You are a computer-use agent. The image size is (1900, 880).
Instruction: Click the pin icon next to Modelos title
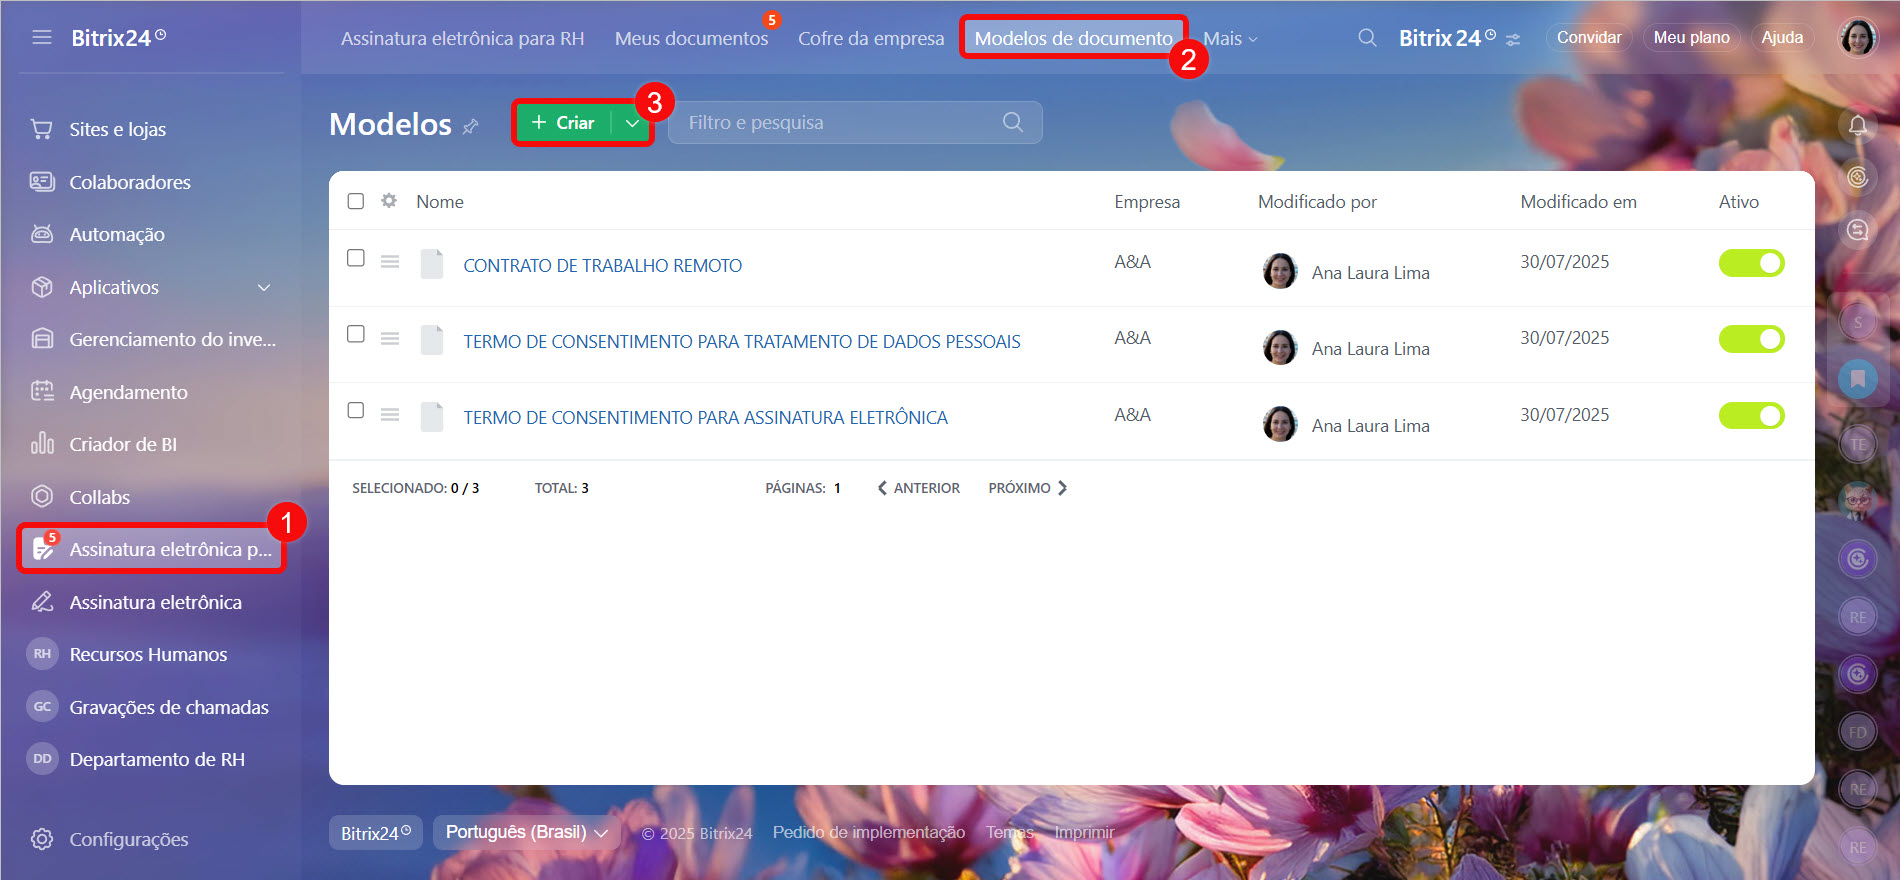[x=471, y=127]
